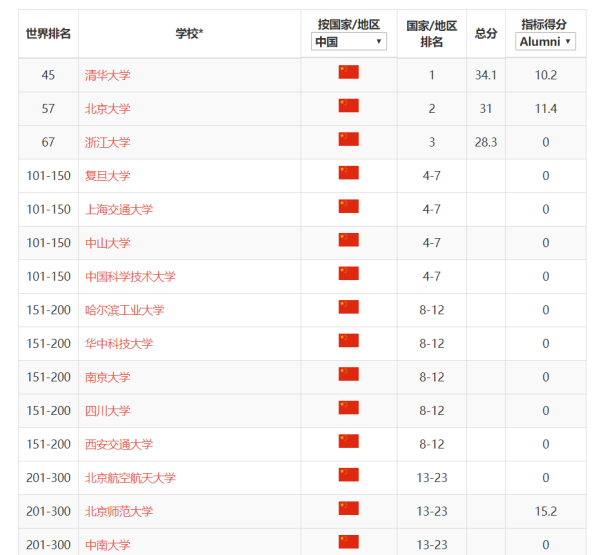This screenshot has width=600, height=555.
Task: Select total score 31 cell
Action: point(486,109)
